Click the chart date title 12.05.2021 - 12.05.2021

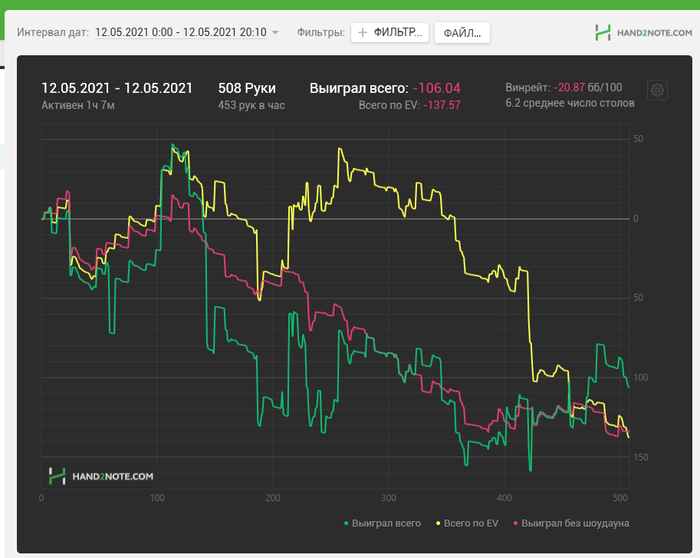[x=117, y=88]
